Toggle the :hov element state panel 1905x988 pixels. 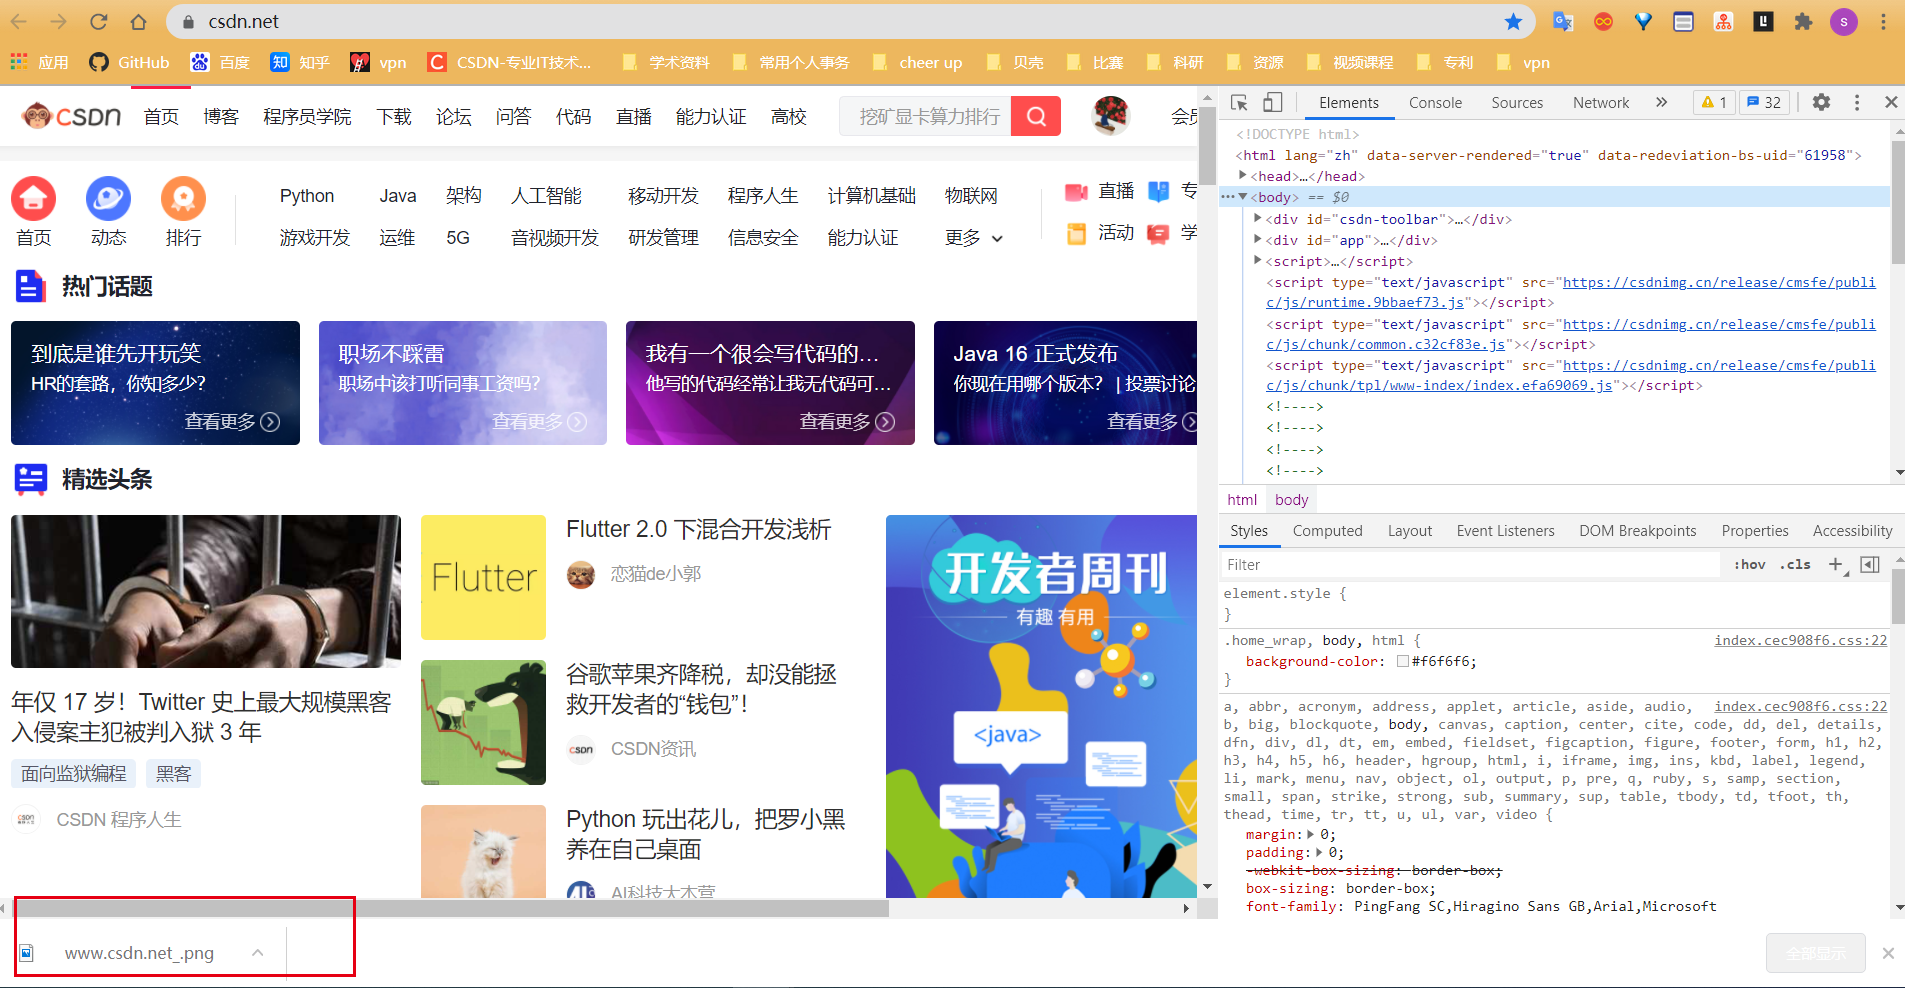(1750, 564)
